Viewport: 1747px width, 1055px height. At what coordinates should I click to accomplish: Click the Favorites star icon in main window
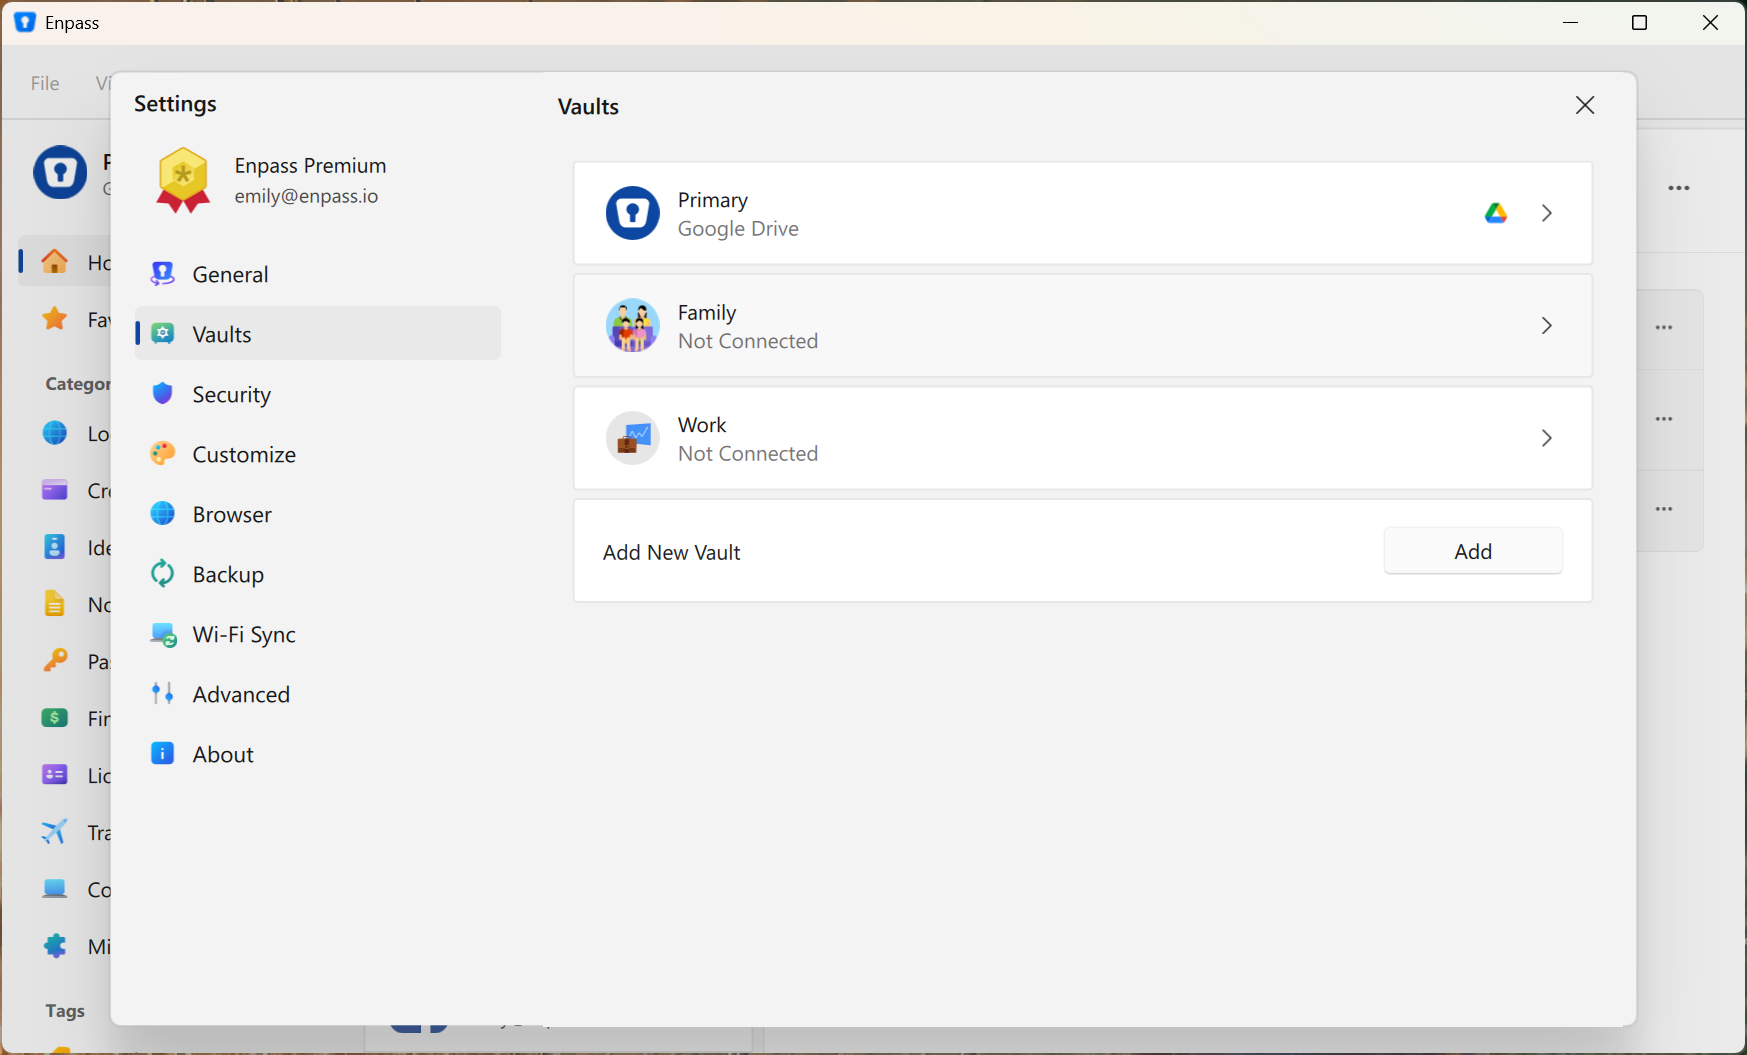click(x=55, y=319)
